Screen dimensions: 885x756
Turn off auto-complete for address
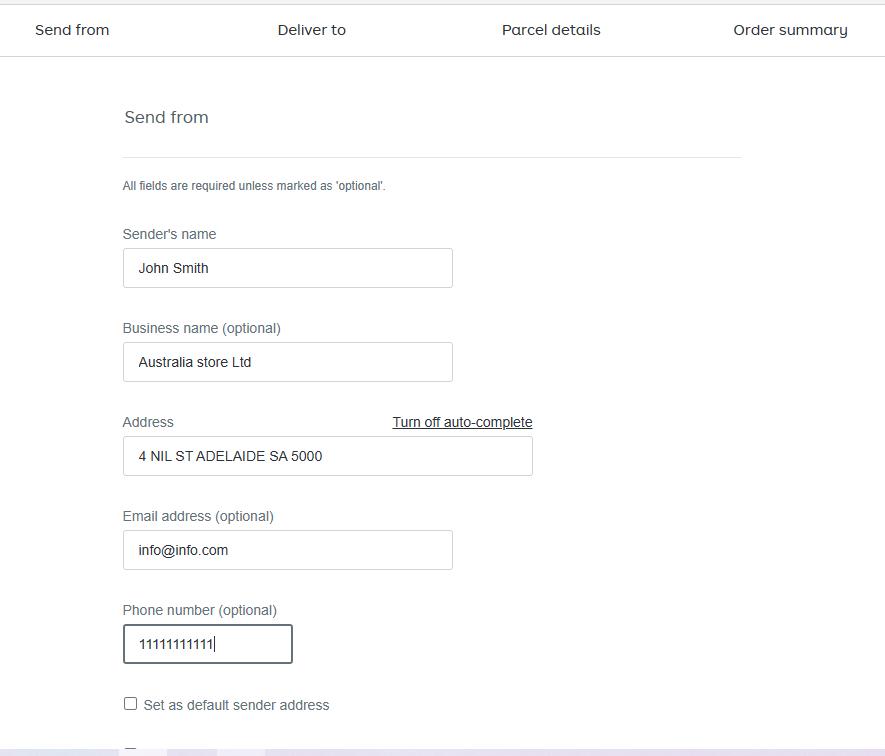[x=462, y=422]
